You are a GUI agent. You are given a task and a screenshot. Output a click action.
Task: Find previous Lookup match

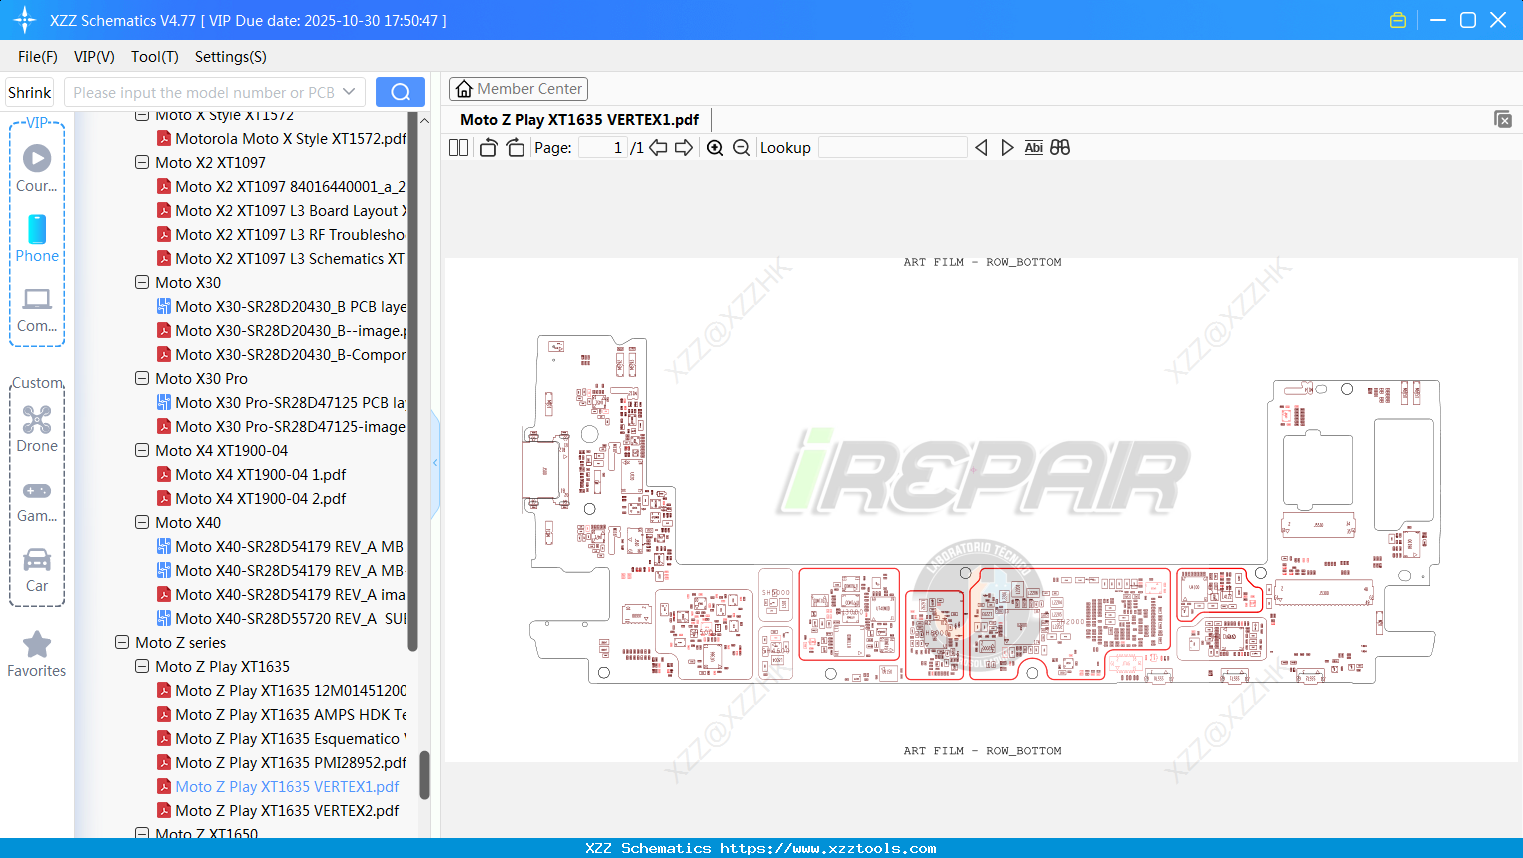[982, 148]
